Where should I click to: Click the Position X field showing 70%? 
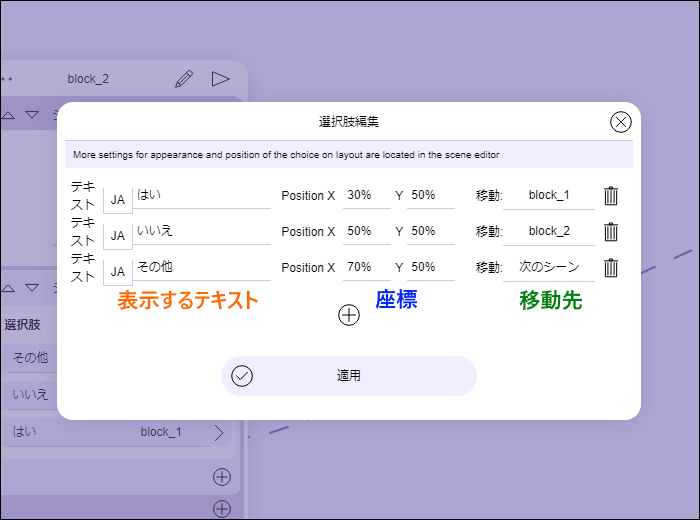[365, 267]
